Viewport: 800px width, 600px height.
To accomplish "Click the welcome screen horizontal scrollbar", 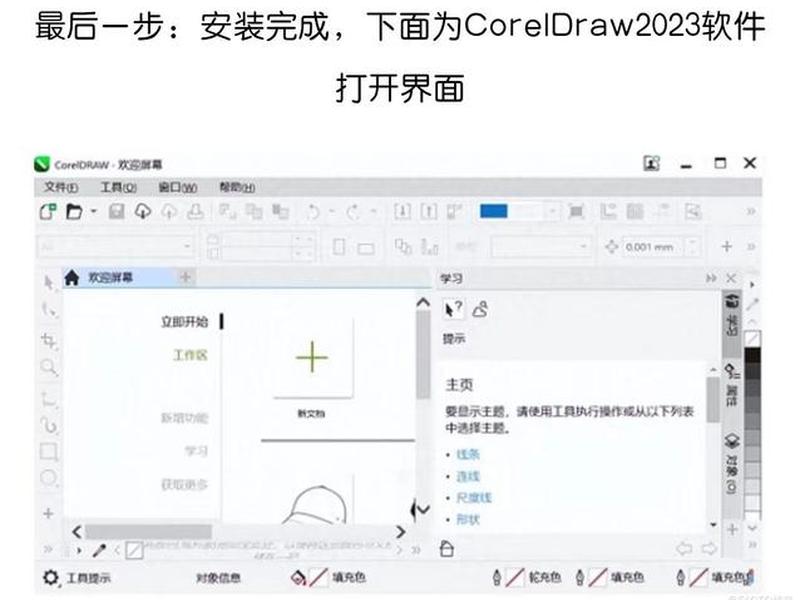I will 148,532.
